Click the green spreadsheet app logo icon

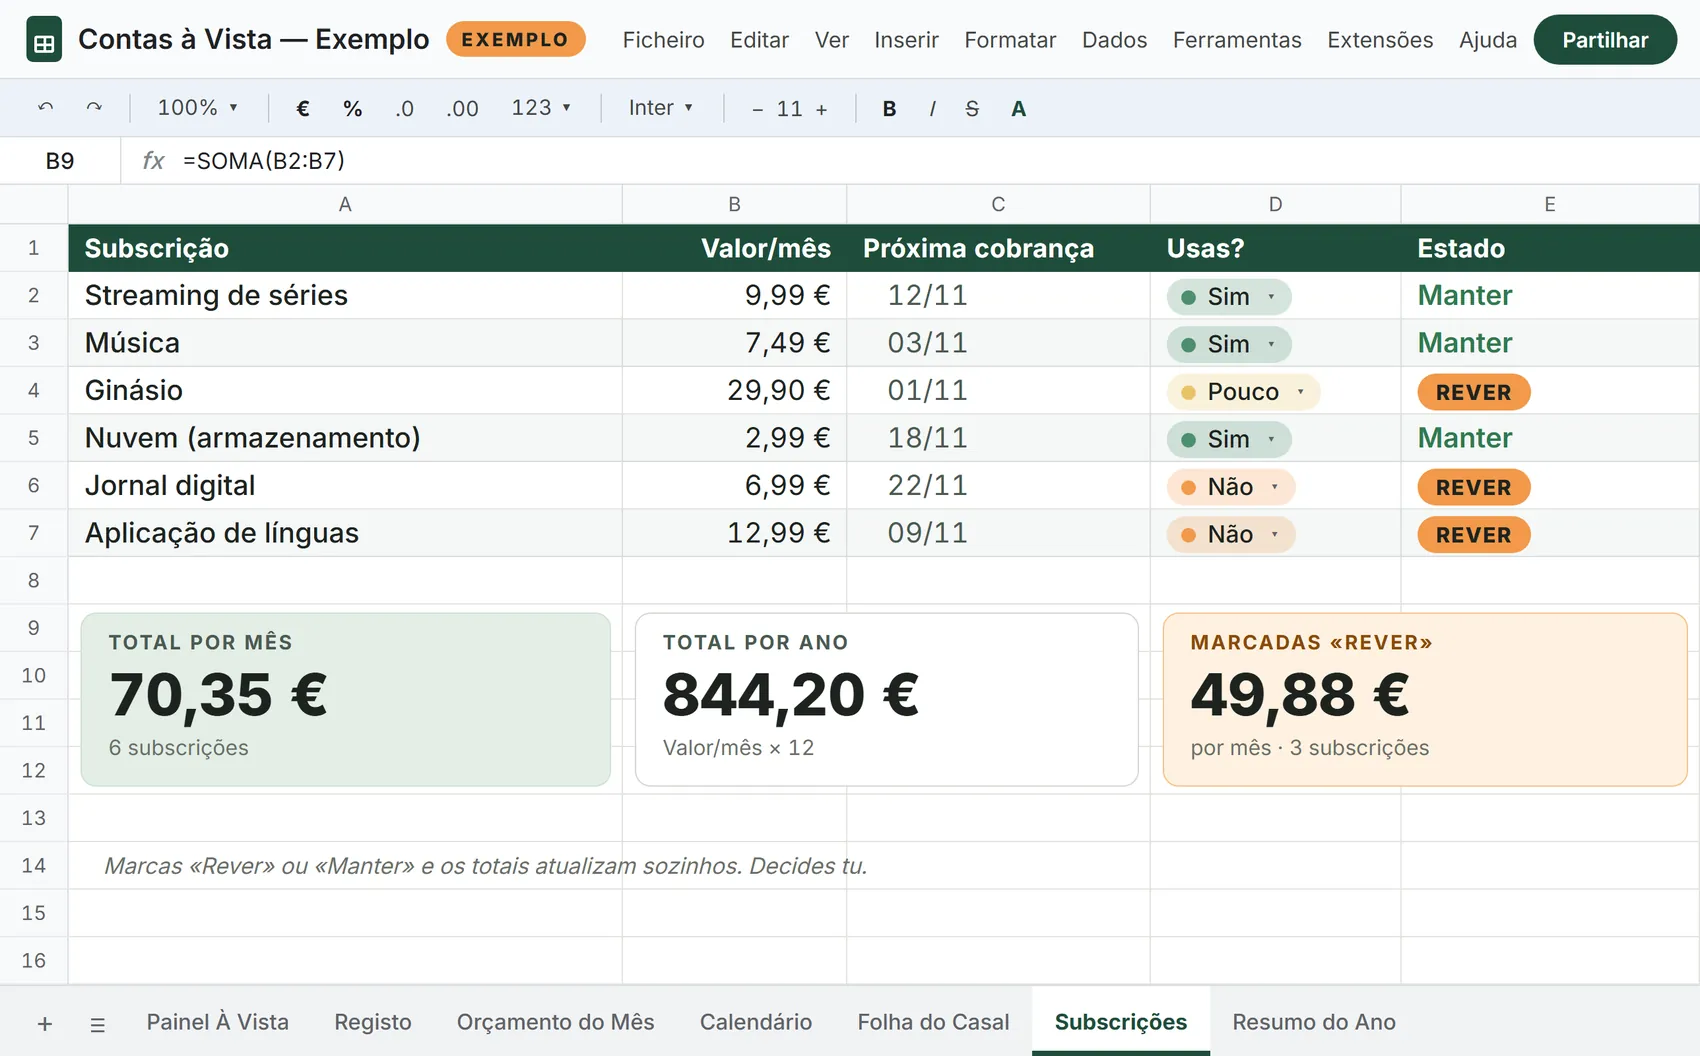44,40
